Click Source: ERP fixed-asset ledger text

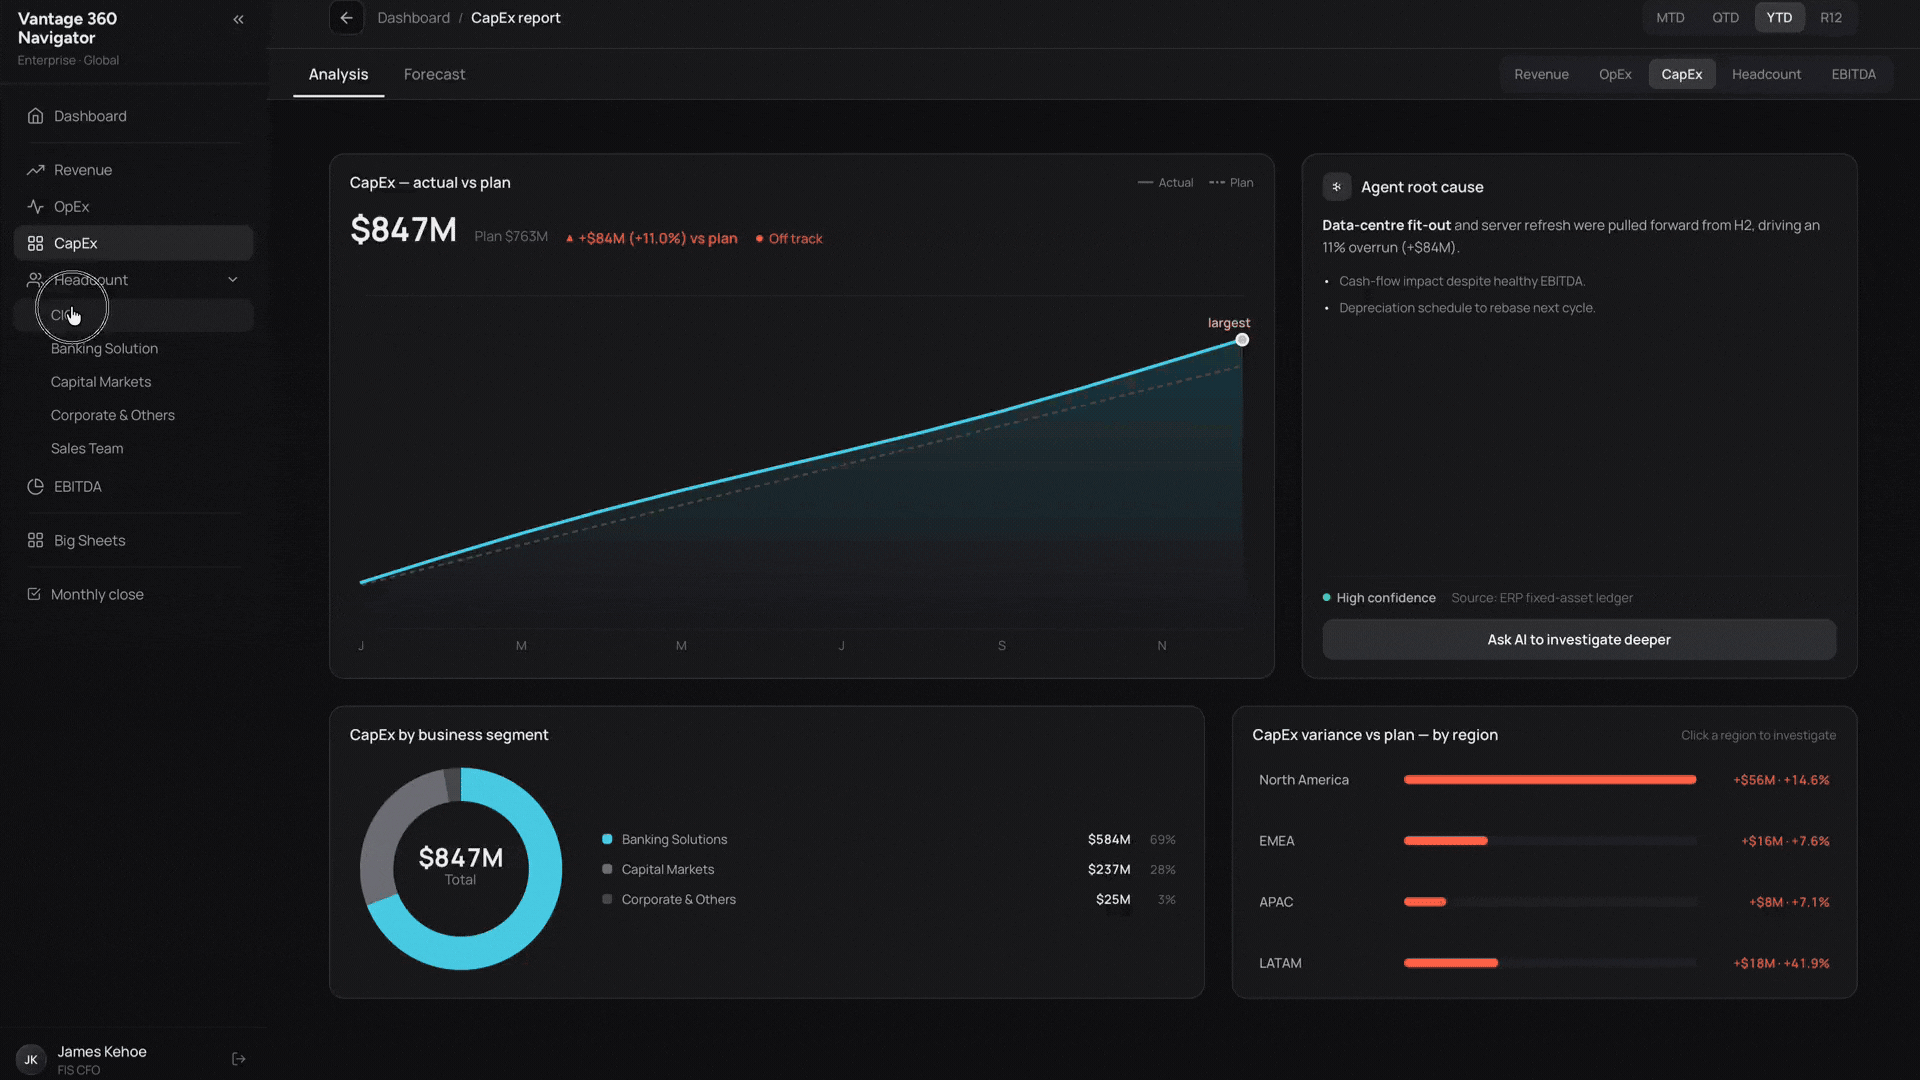tap(1542, 598)
